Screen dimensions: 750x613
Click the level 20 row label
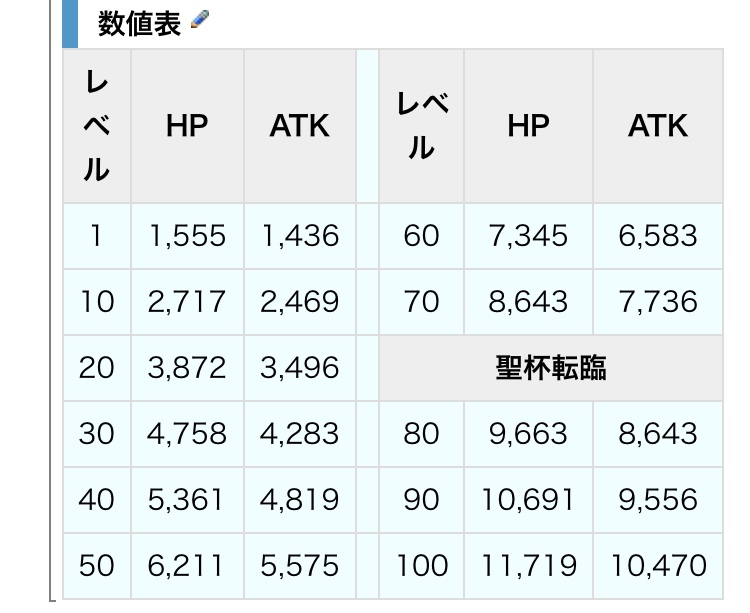pos(96,368)
